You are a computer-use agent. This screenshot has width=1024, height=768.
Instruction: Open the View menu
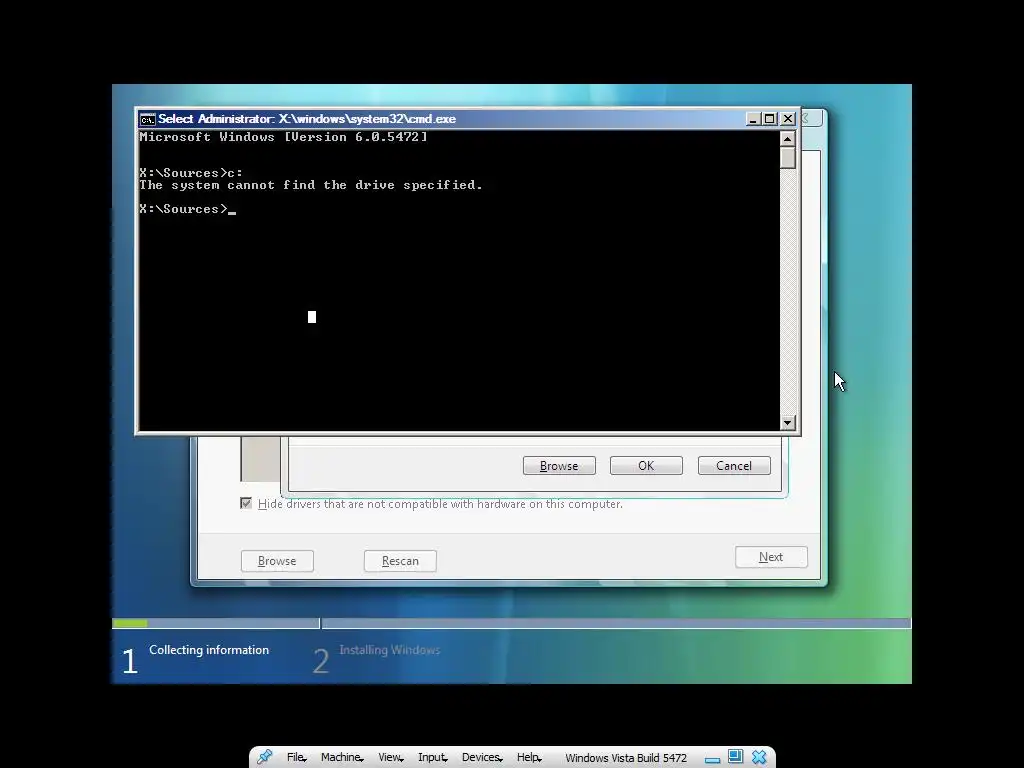click(x=391, y=757)
